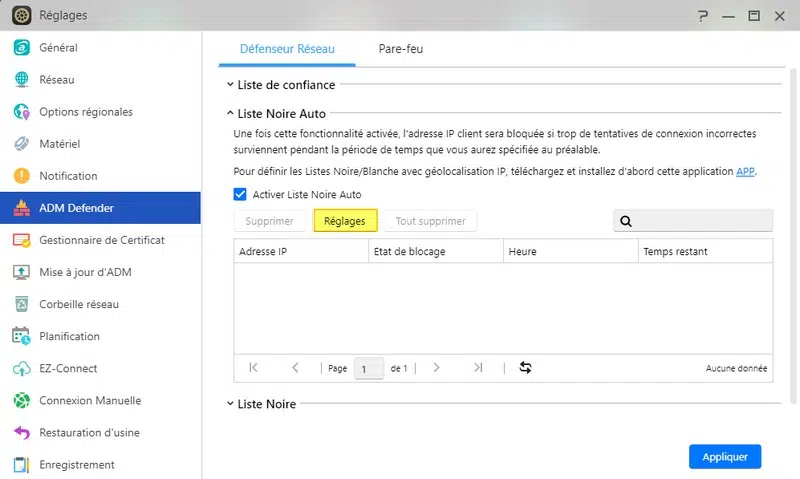This screenshot has height=479, width=800.
Task: Sort by the Adresse IP column
Action: 301,251
